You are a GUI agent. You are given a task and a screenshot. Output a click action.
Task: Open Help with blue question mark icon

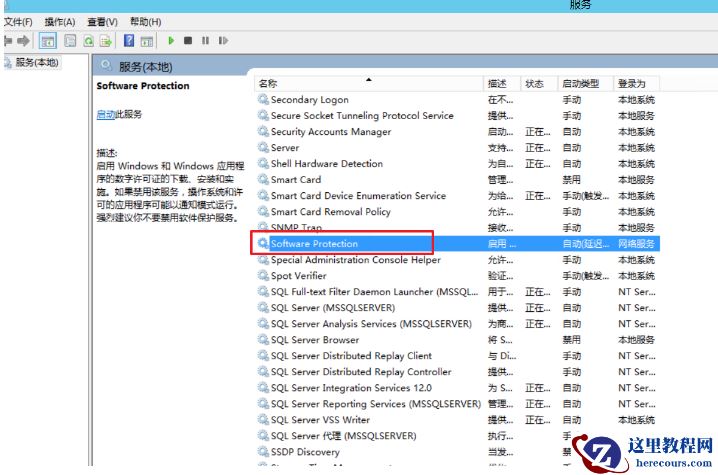(x=129, y=41)
